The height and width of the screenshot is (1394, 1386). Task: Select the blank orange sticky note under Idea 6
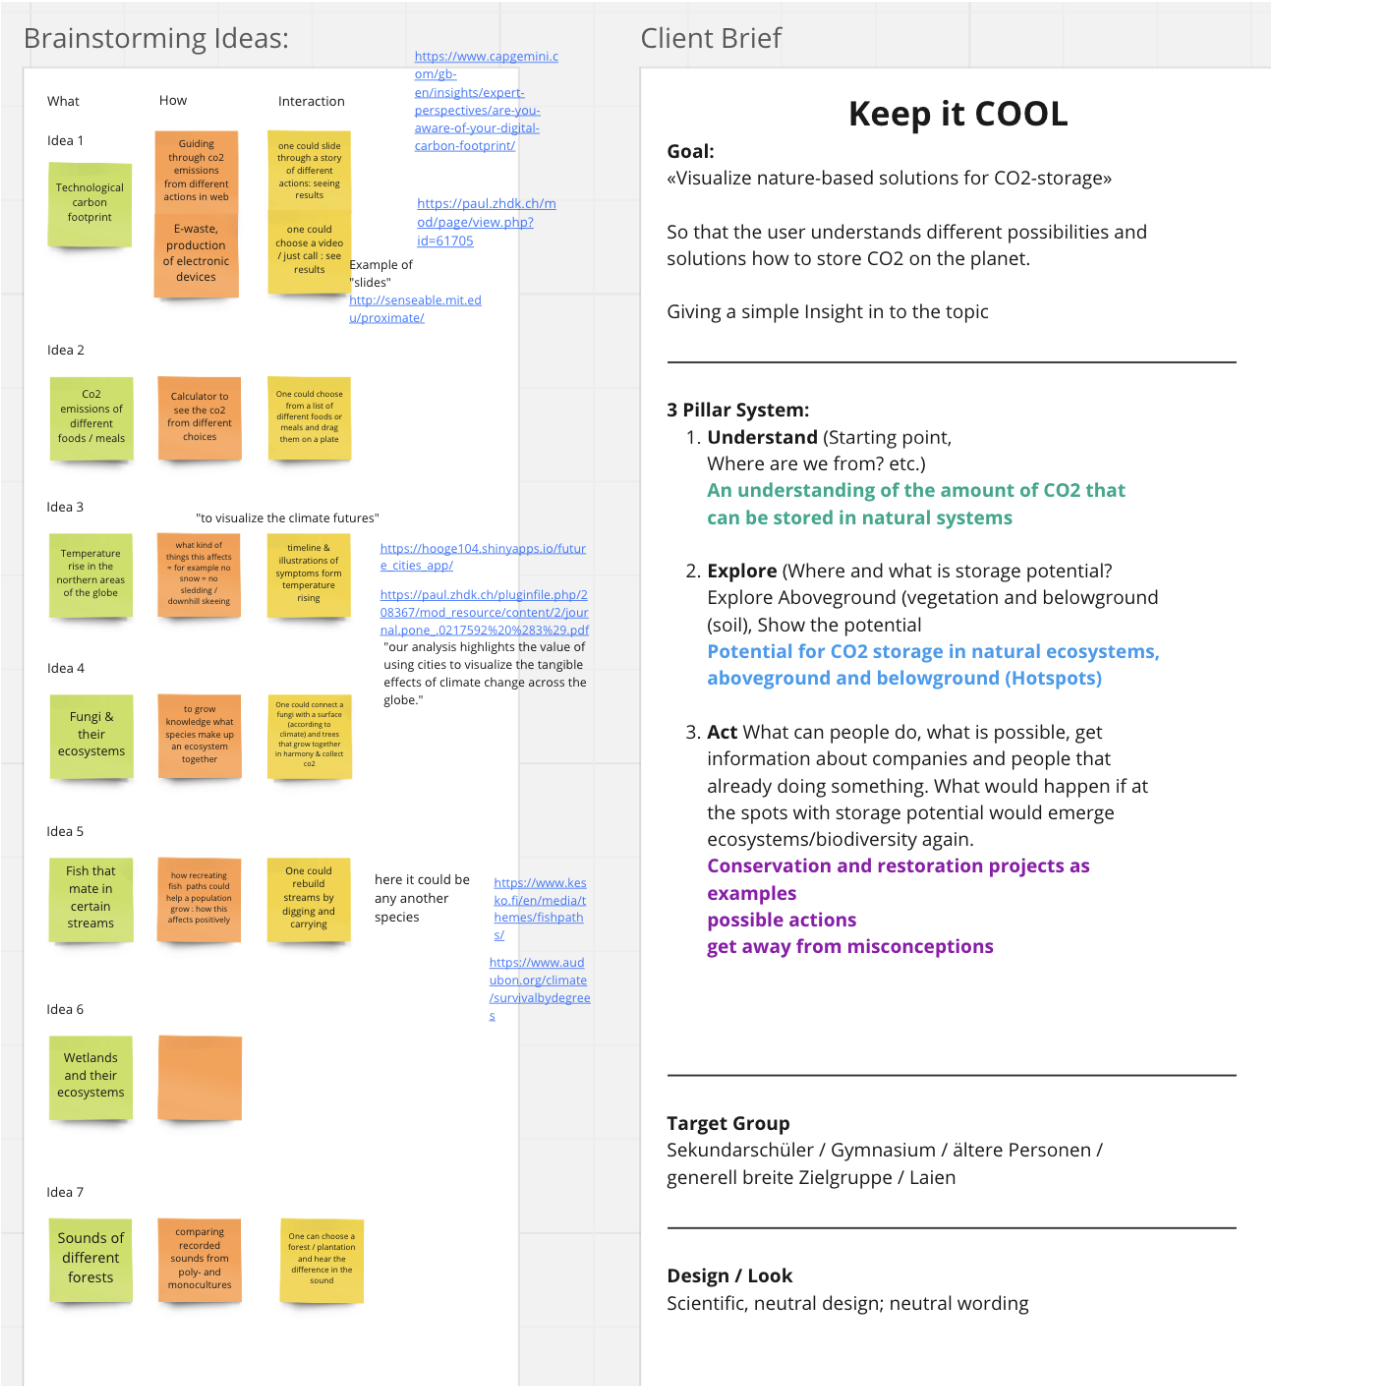click(199, 1077)
